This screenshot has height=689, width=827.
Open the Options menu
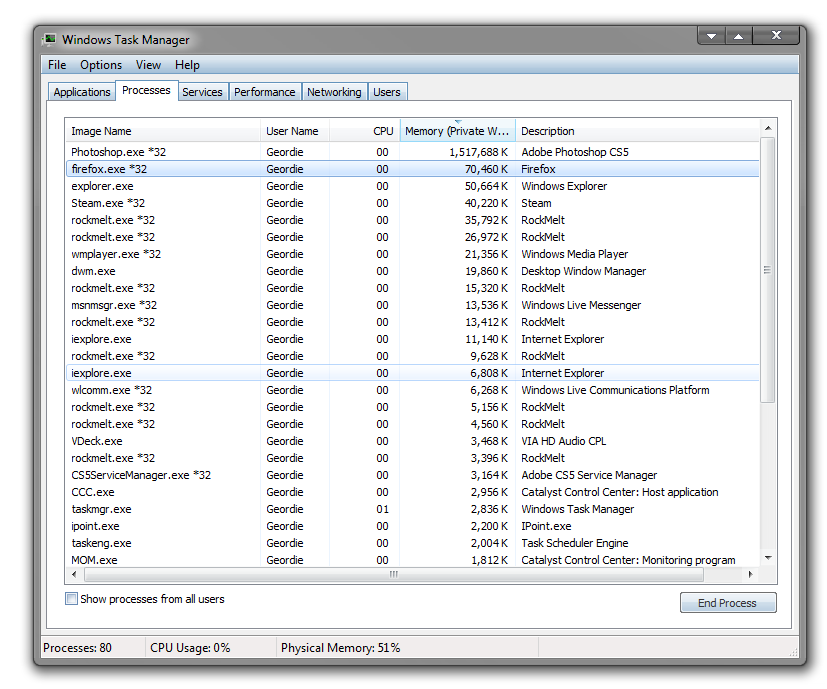tap(101, 65)
